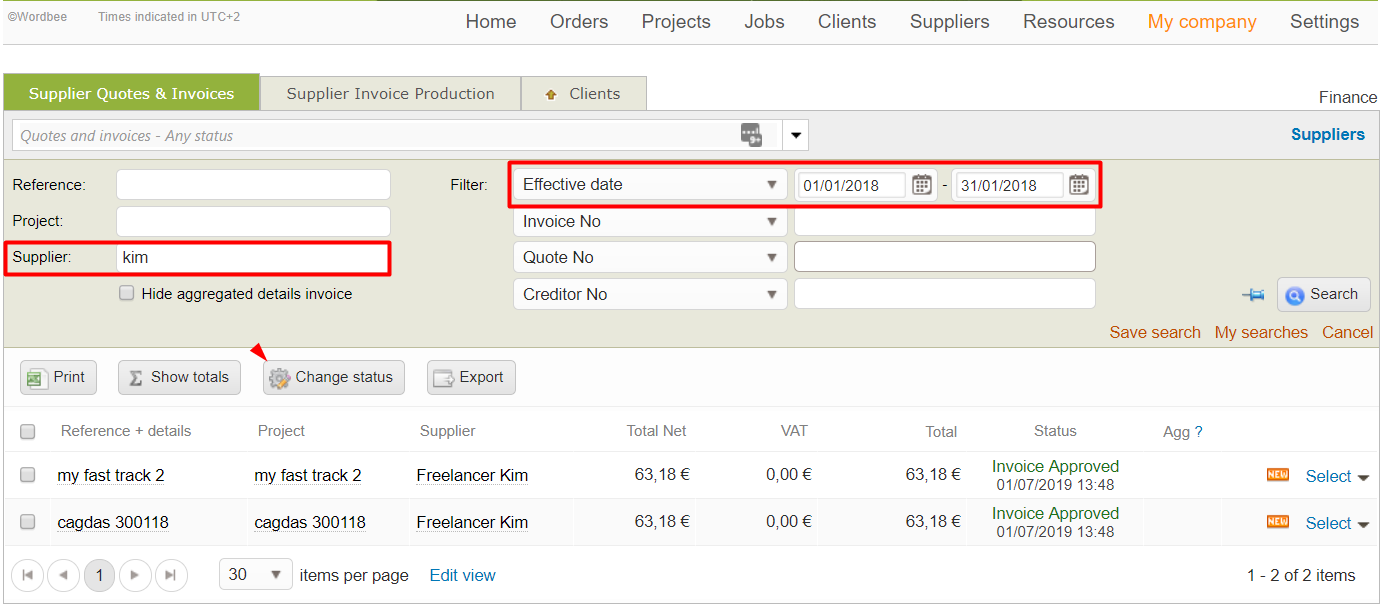Open the start date calendar picker
The image size is (1387, 611).
[x=922, y=185]
